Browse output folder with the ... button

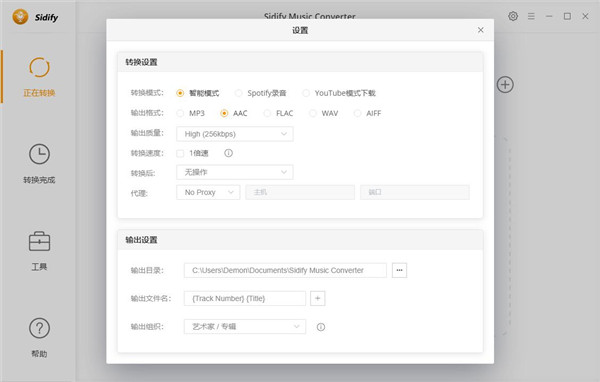[399, 270]
